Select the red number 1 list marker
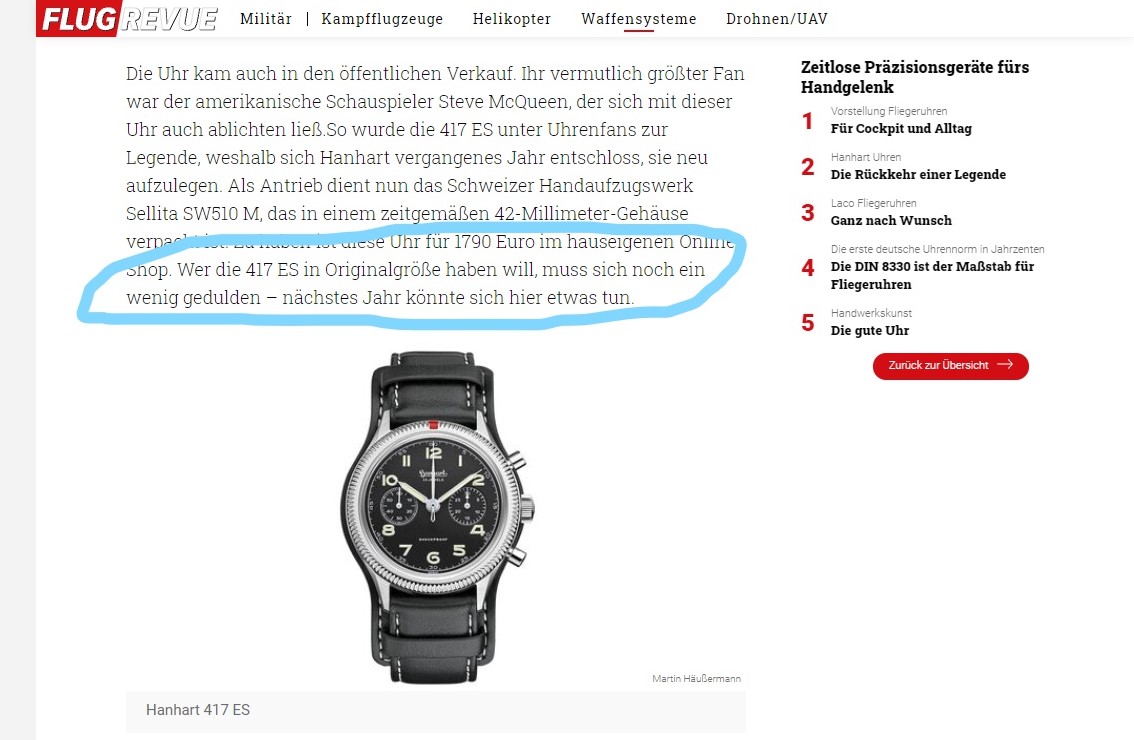Viewport: 1134px width, 740px height. [x=808, y=121]
